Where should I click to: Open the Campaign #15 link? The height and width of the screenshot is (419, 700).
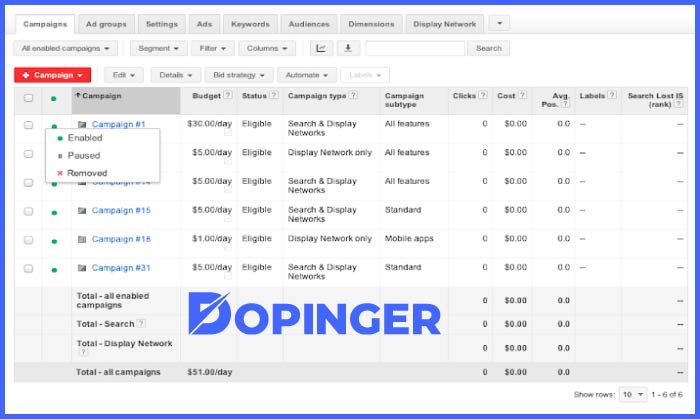click(x=121, y=210)
